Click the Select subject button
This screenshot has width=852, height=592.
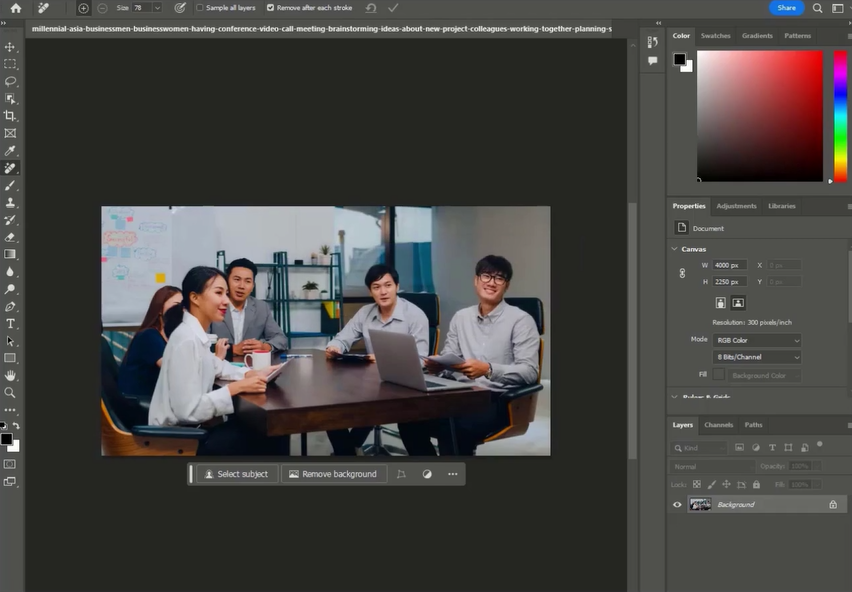pos(237,474)
